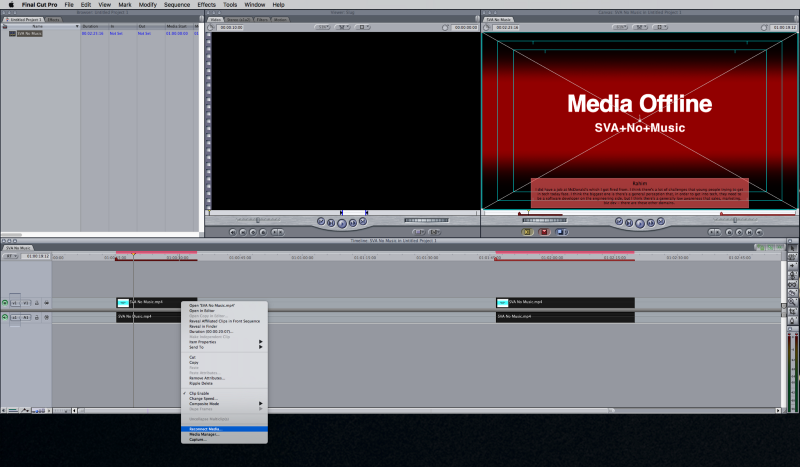Open the Viewer playhead sync pop-up
This screenshot has height=467, width=800.
[x=342, y=27]
